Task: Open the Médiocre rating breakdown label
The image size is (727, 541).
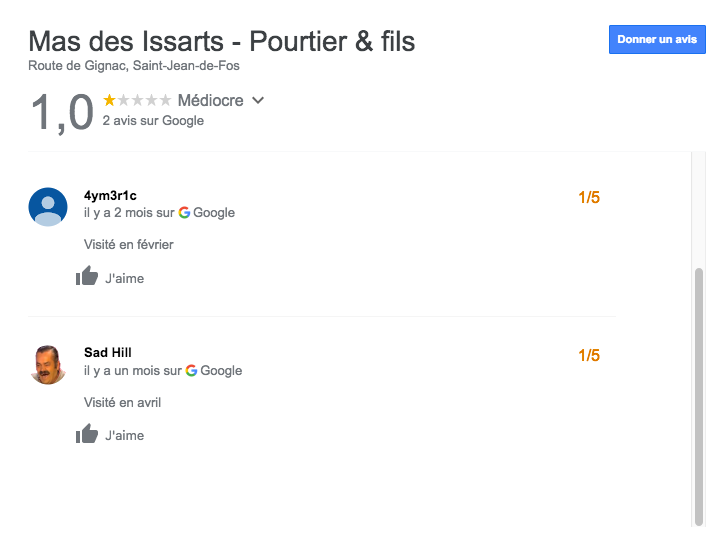Action: point(210,100)
